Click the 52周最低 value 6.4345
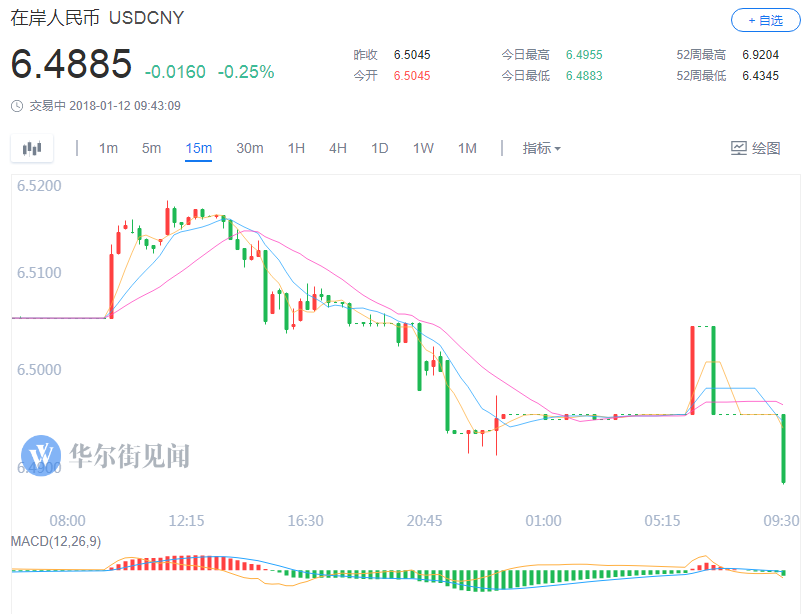This screenshot has width=811, height=614. (x=760, y=76)
